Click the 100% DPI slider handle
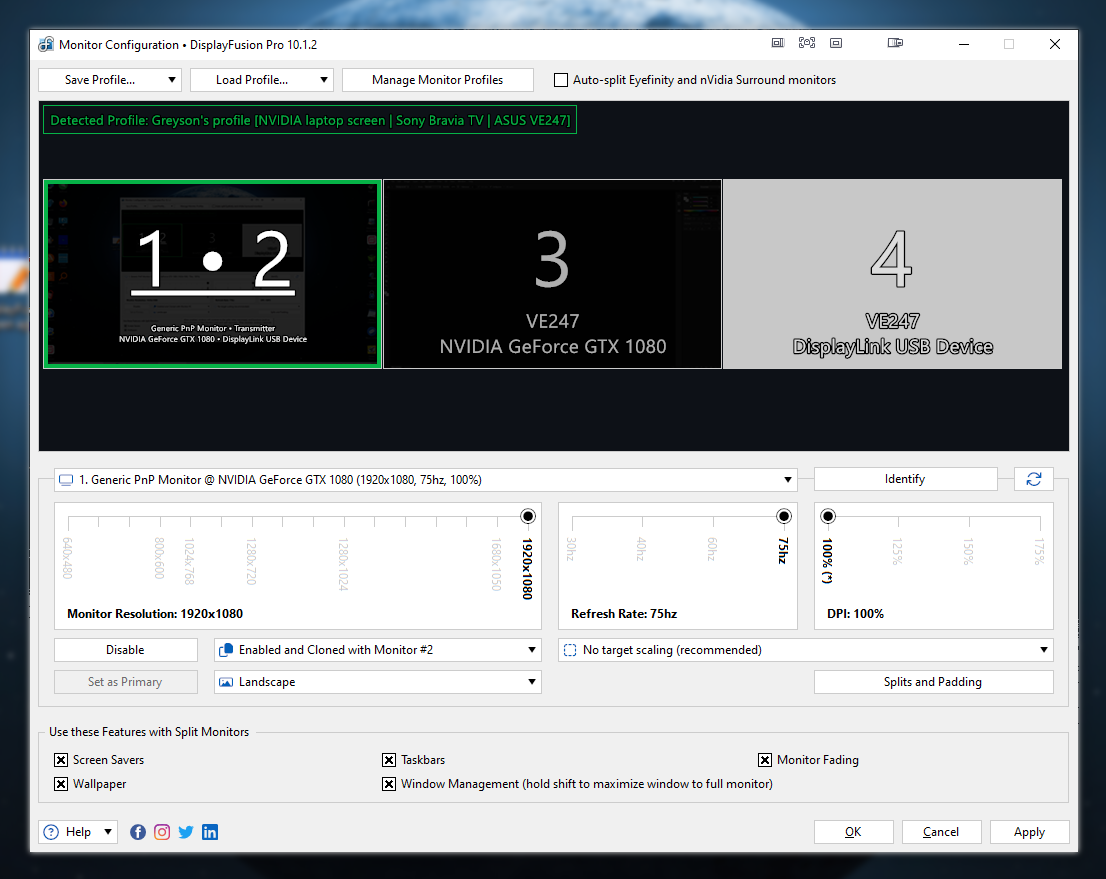Viewport: 1106px width, 879px height. coord(828,516)
